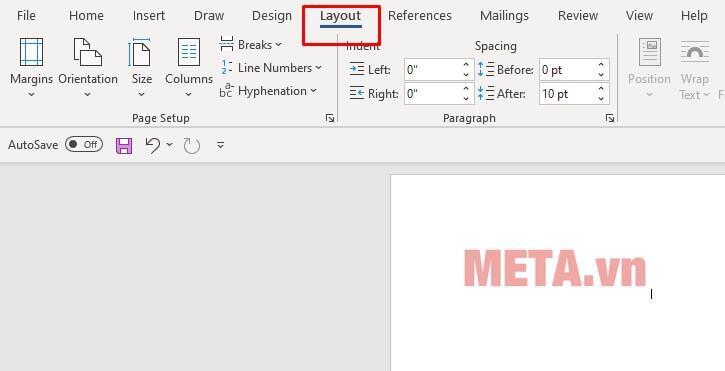This screenshot has height=371, width=725.
Task: Decrease Spacing Before with down arrow
Action: point(601,75)
